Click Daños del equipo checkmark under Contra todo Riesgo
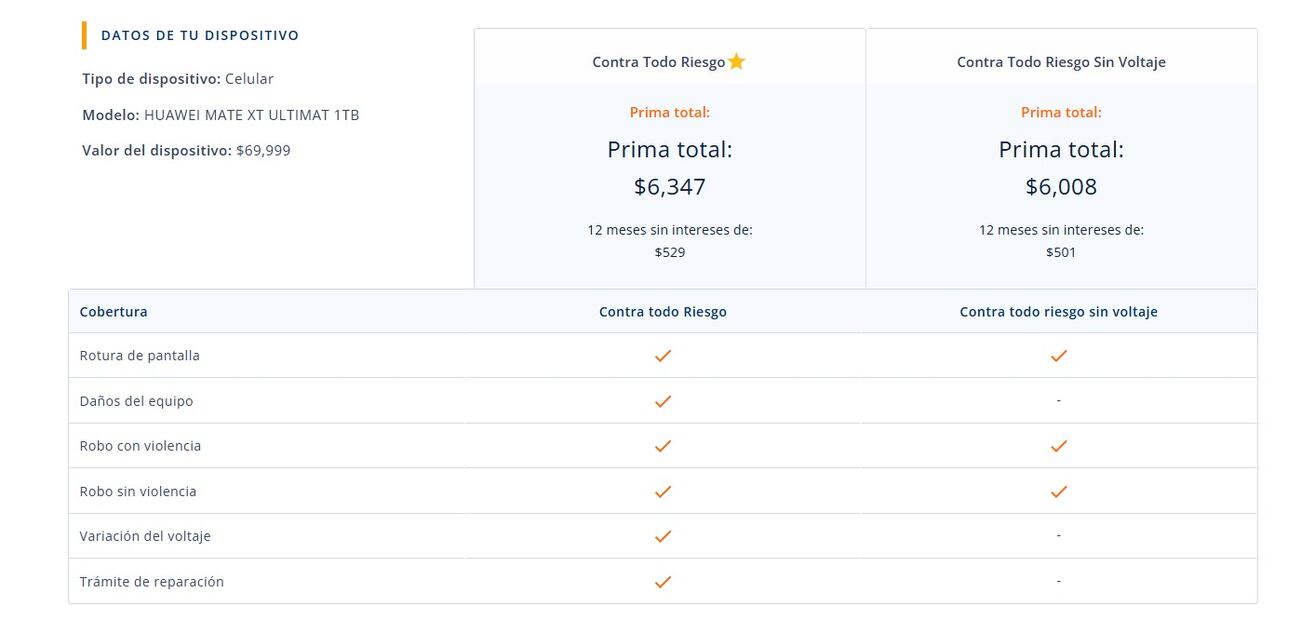The image size is (1301, 620). 662,401
